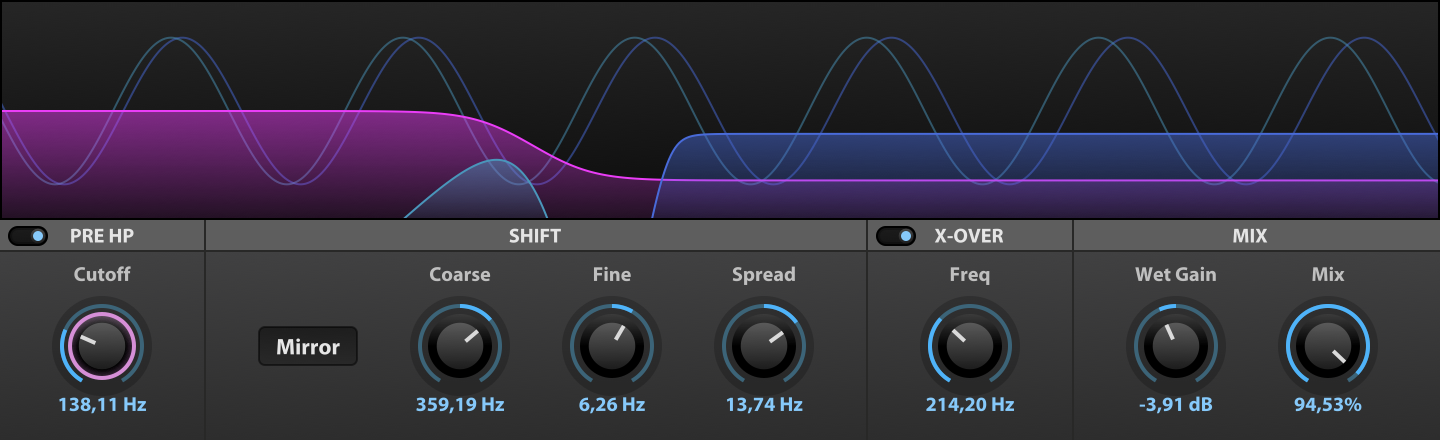Screen dimensions: 1440x440
Task: Click the X-OVER Freq knob
Action: pyautogui.click(x=970, y=346)
